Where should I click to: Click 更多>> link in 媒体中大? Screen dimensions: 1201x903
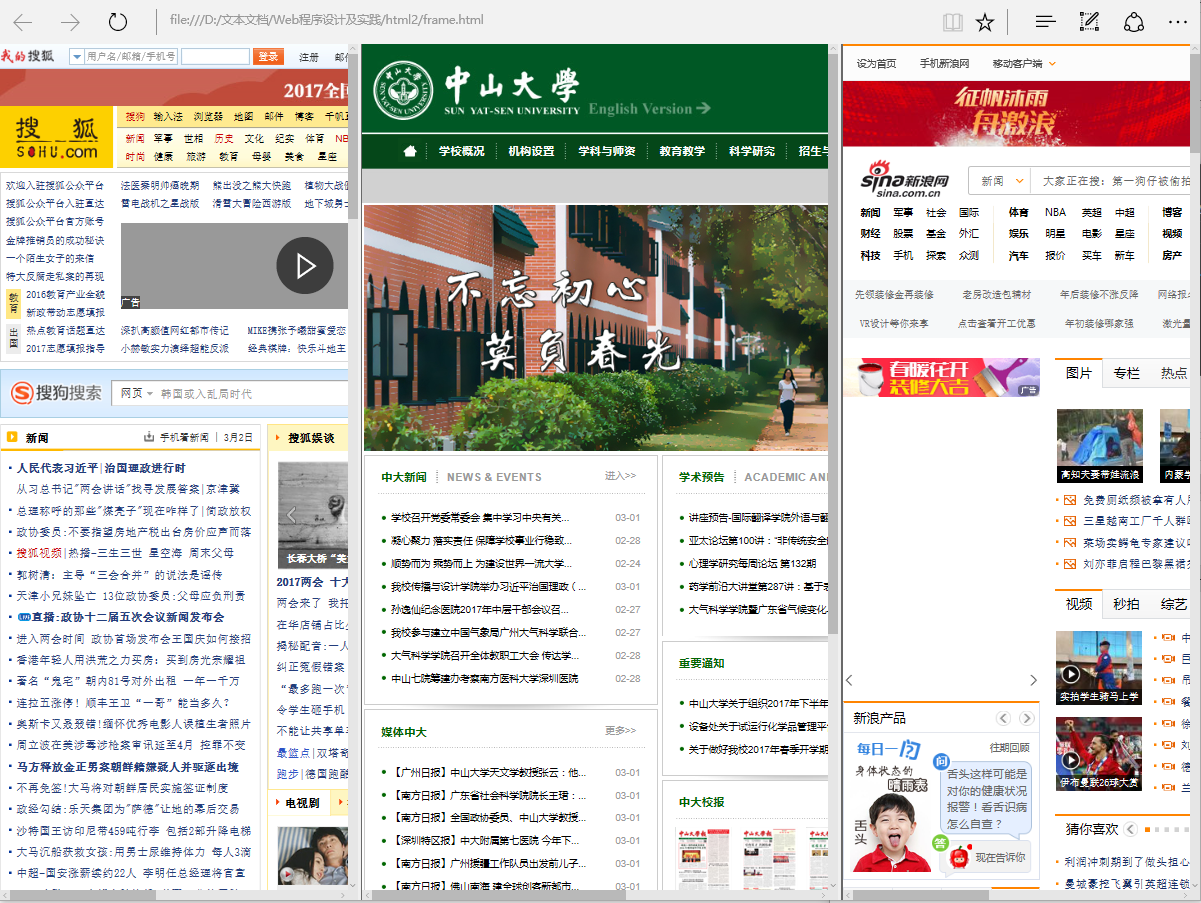pos(620,731)
